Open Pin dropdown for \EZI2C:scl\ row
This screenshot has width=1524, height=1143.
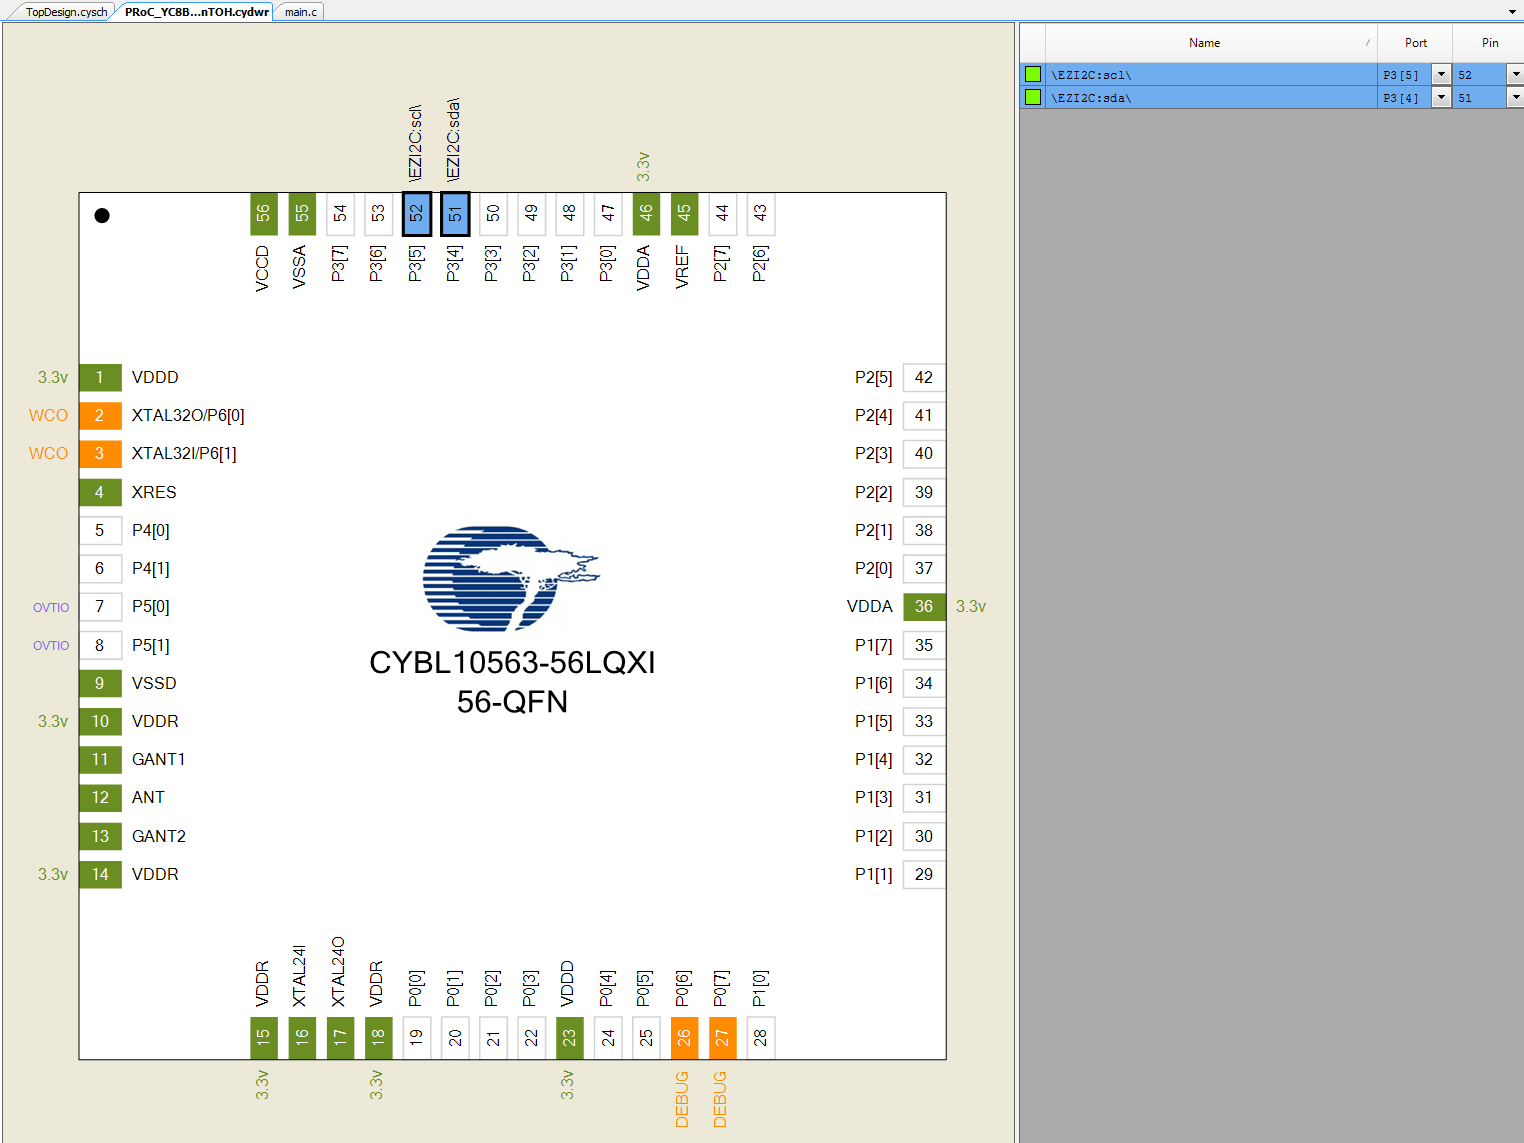[x=1516, y=74]
